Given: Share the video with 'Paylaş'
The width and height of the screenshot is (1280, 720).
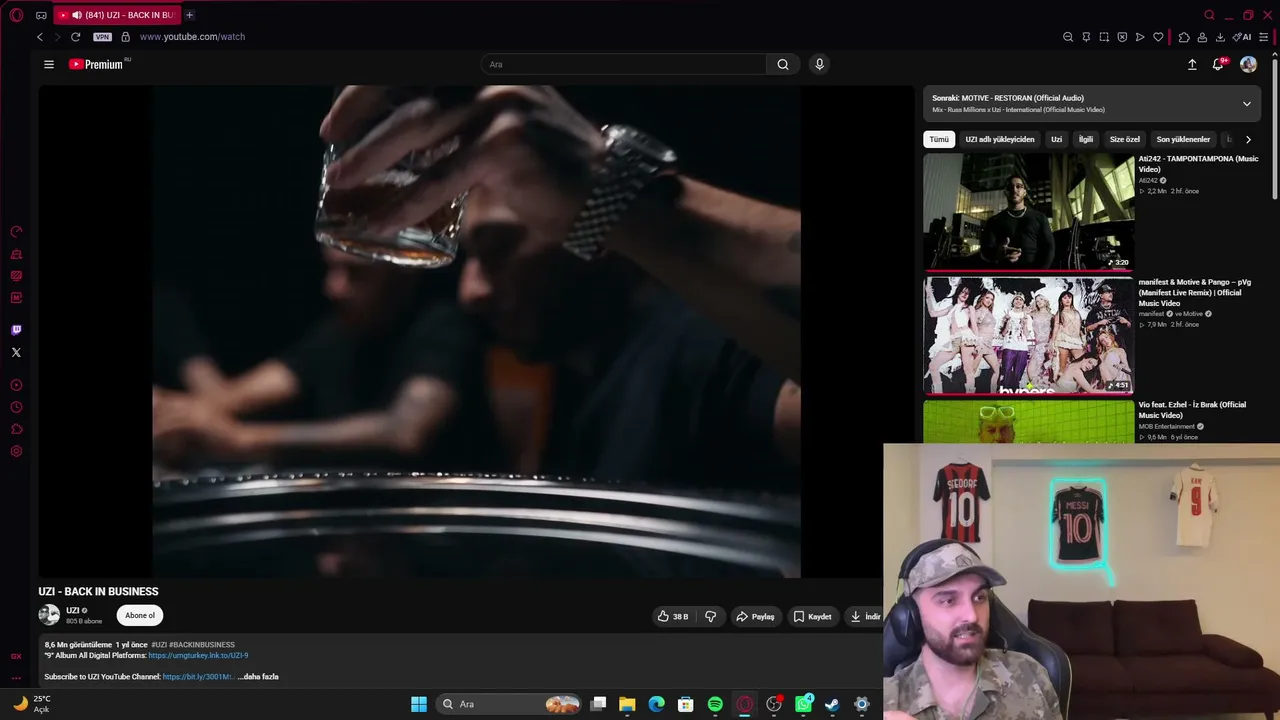Looking at the screenshot, I should click(x=756, y=617).
